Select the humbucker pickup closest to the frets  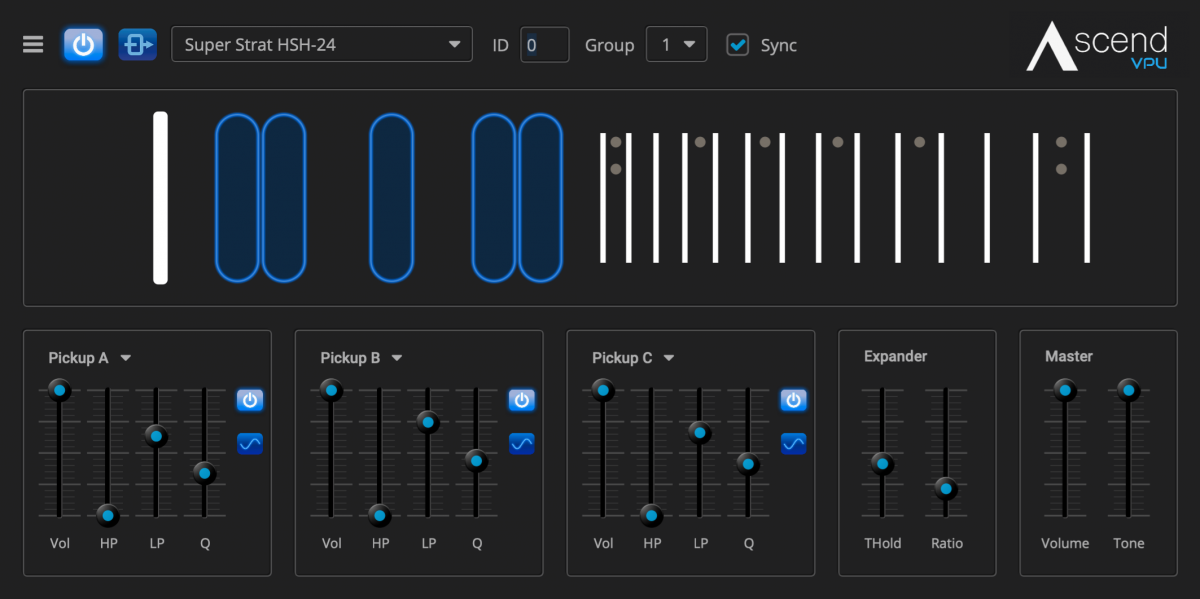click(x=517, y=198)
